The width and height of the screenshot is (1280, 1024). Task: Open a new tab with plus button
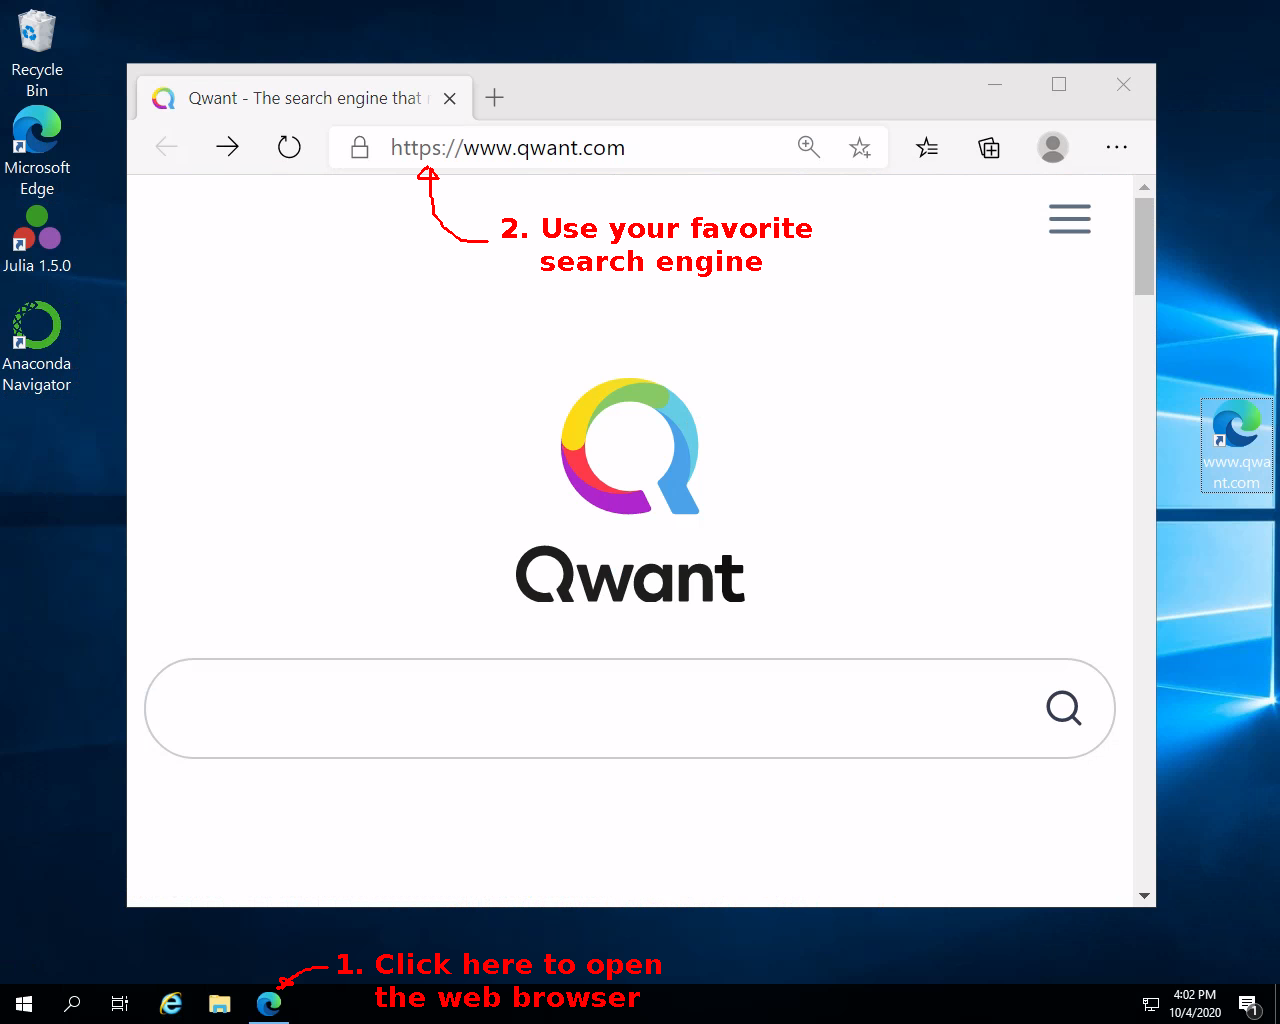[494, 97]
